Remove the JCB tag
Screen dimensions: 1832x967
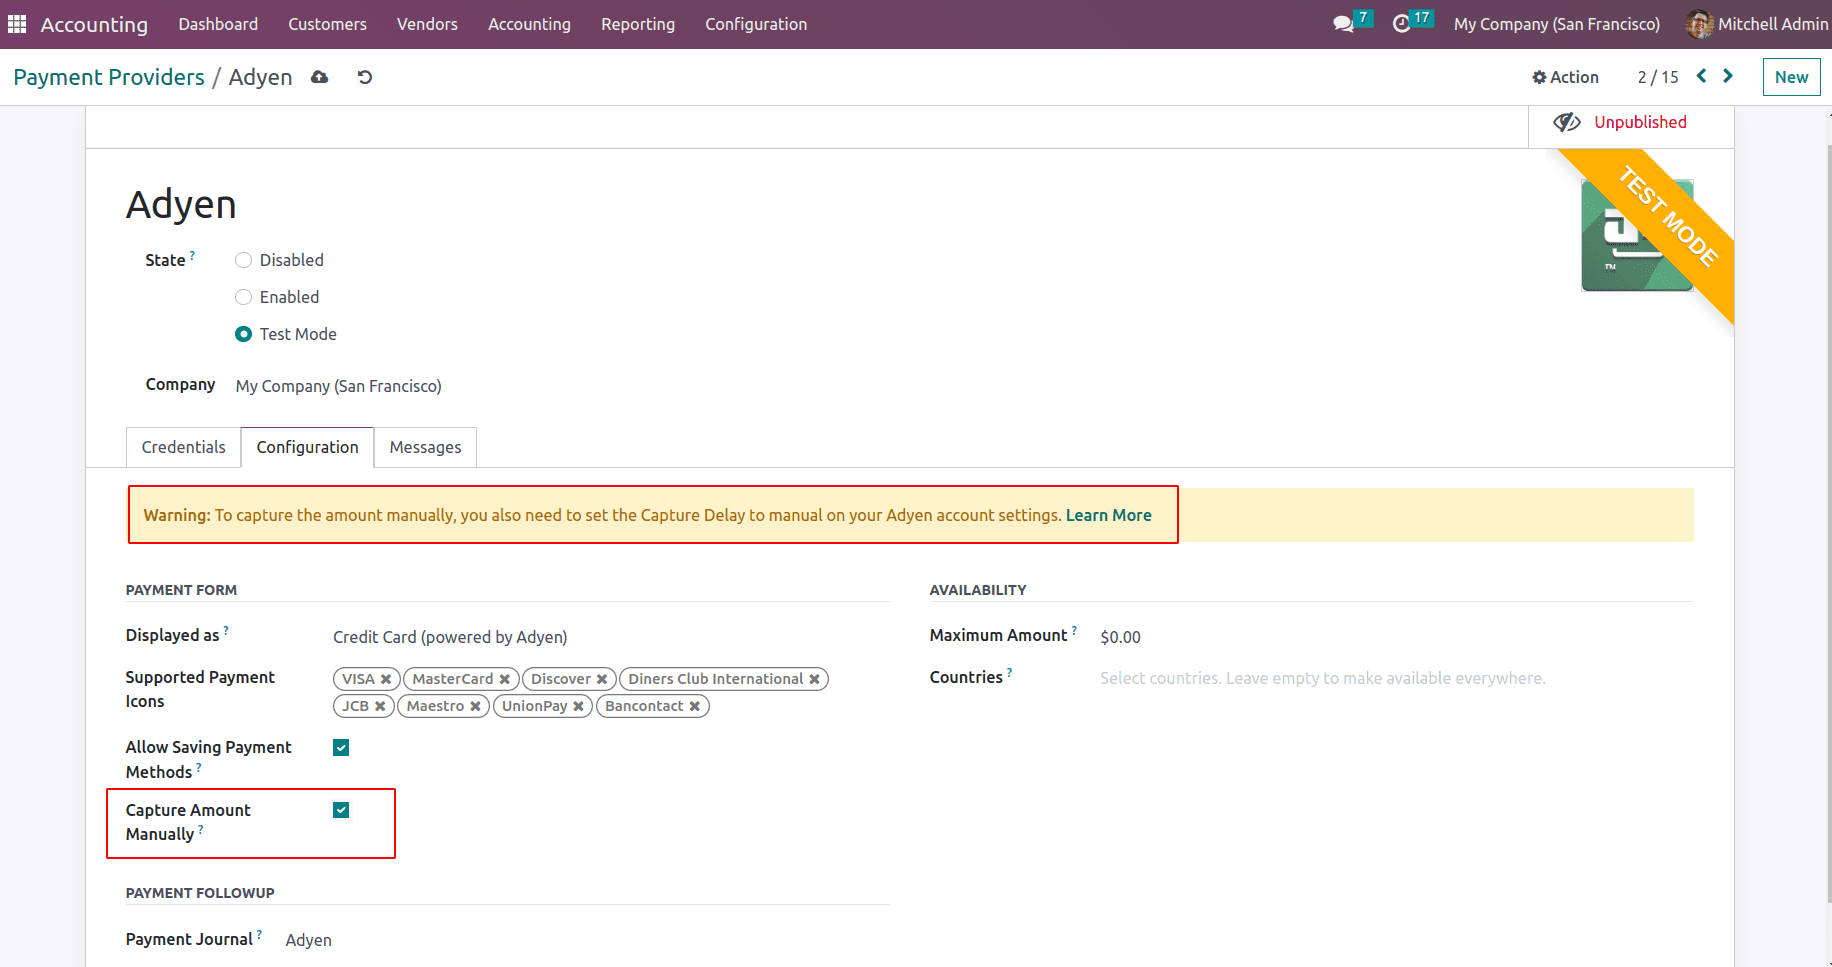pyautogui.click(x=380, y=706)
